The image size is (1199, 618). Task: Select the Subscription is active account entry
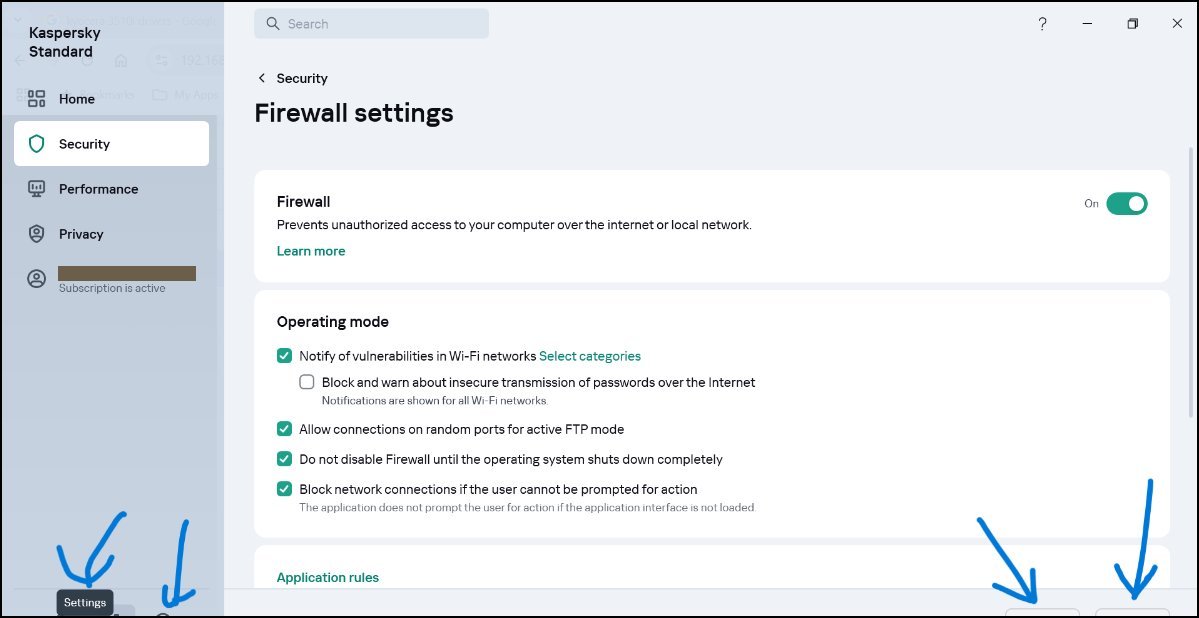coord(112,280)
